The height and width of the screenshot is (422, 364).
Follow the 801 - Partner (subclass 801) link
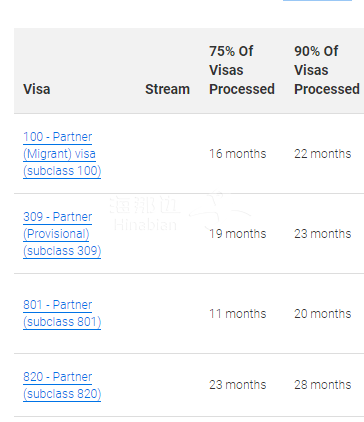coord(62,313)
